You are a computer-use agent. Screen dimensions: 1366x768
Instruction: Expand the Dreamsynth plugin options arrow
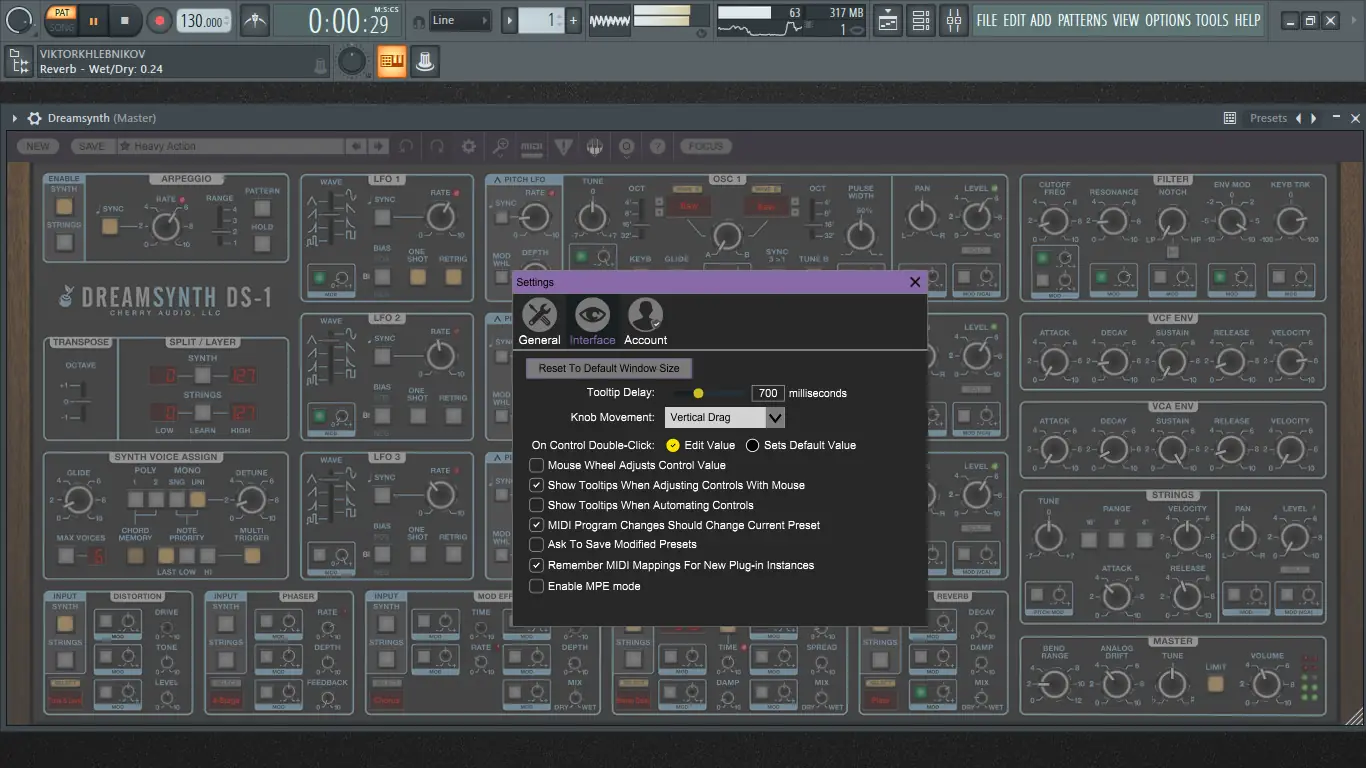[15, 118]
